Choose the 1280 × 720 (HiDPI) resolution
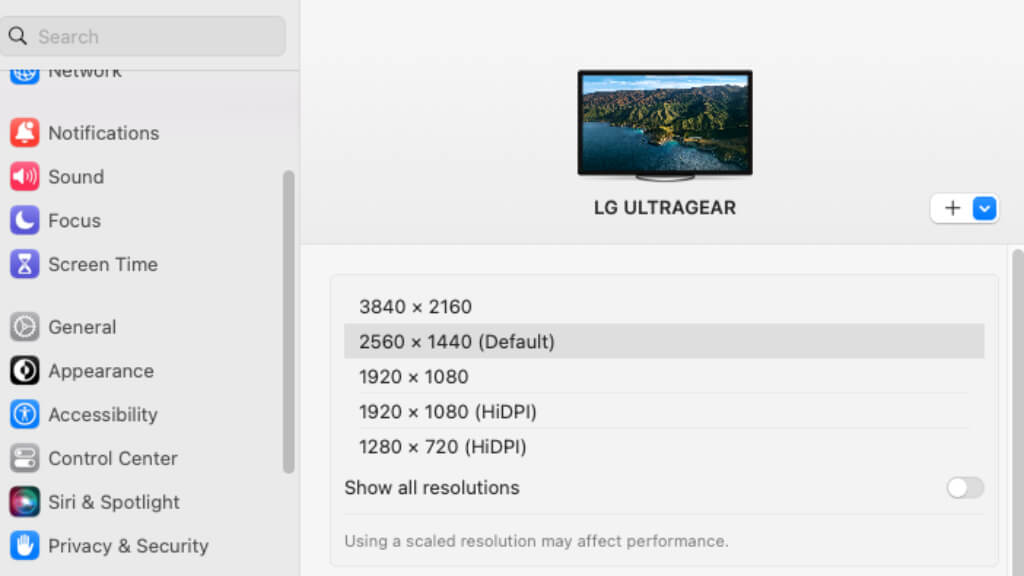The width and height of the screenshot is (1024, 576). pos(664,447)
